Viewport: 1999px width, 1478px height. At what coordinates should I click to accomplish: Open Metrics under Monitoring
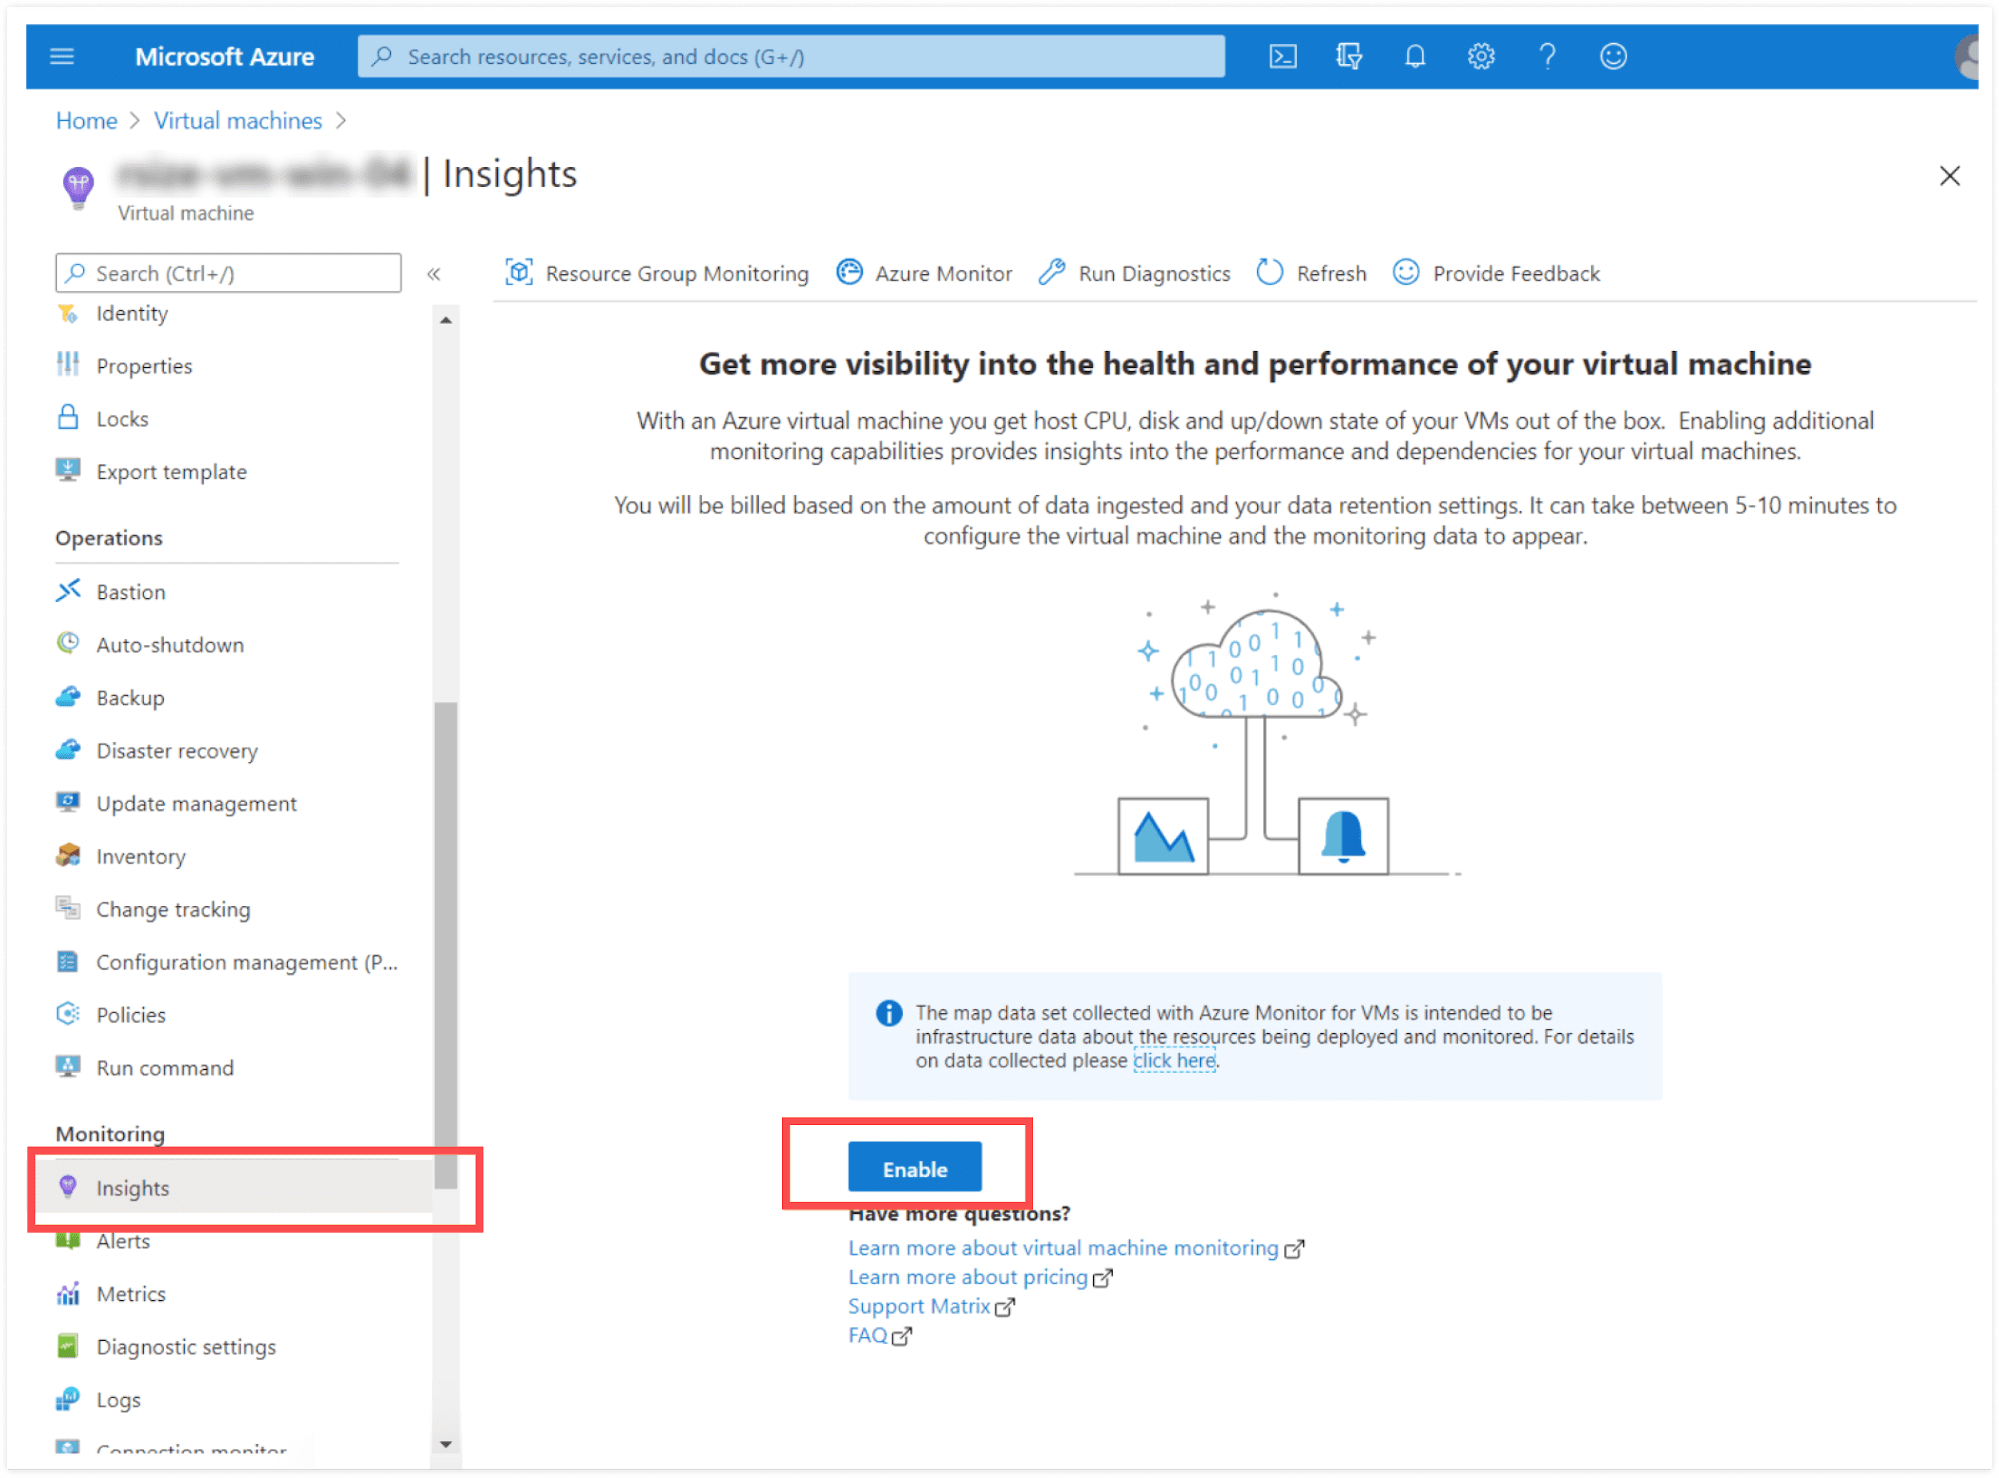[x=131, y=1294]
